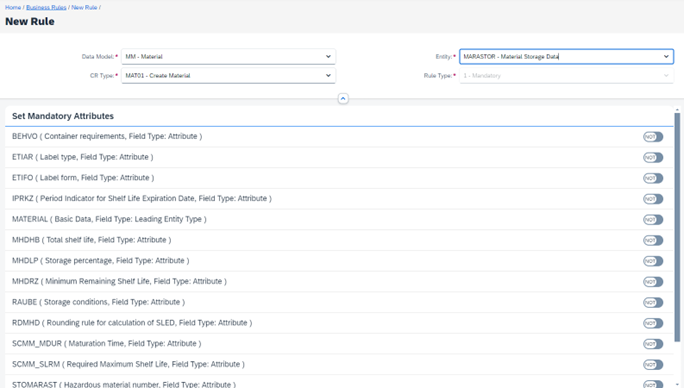This screenshot has width=684, height=388.
Task: Select the ETIAR ( Label type row text
Action: (82, 157)
